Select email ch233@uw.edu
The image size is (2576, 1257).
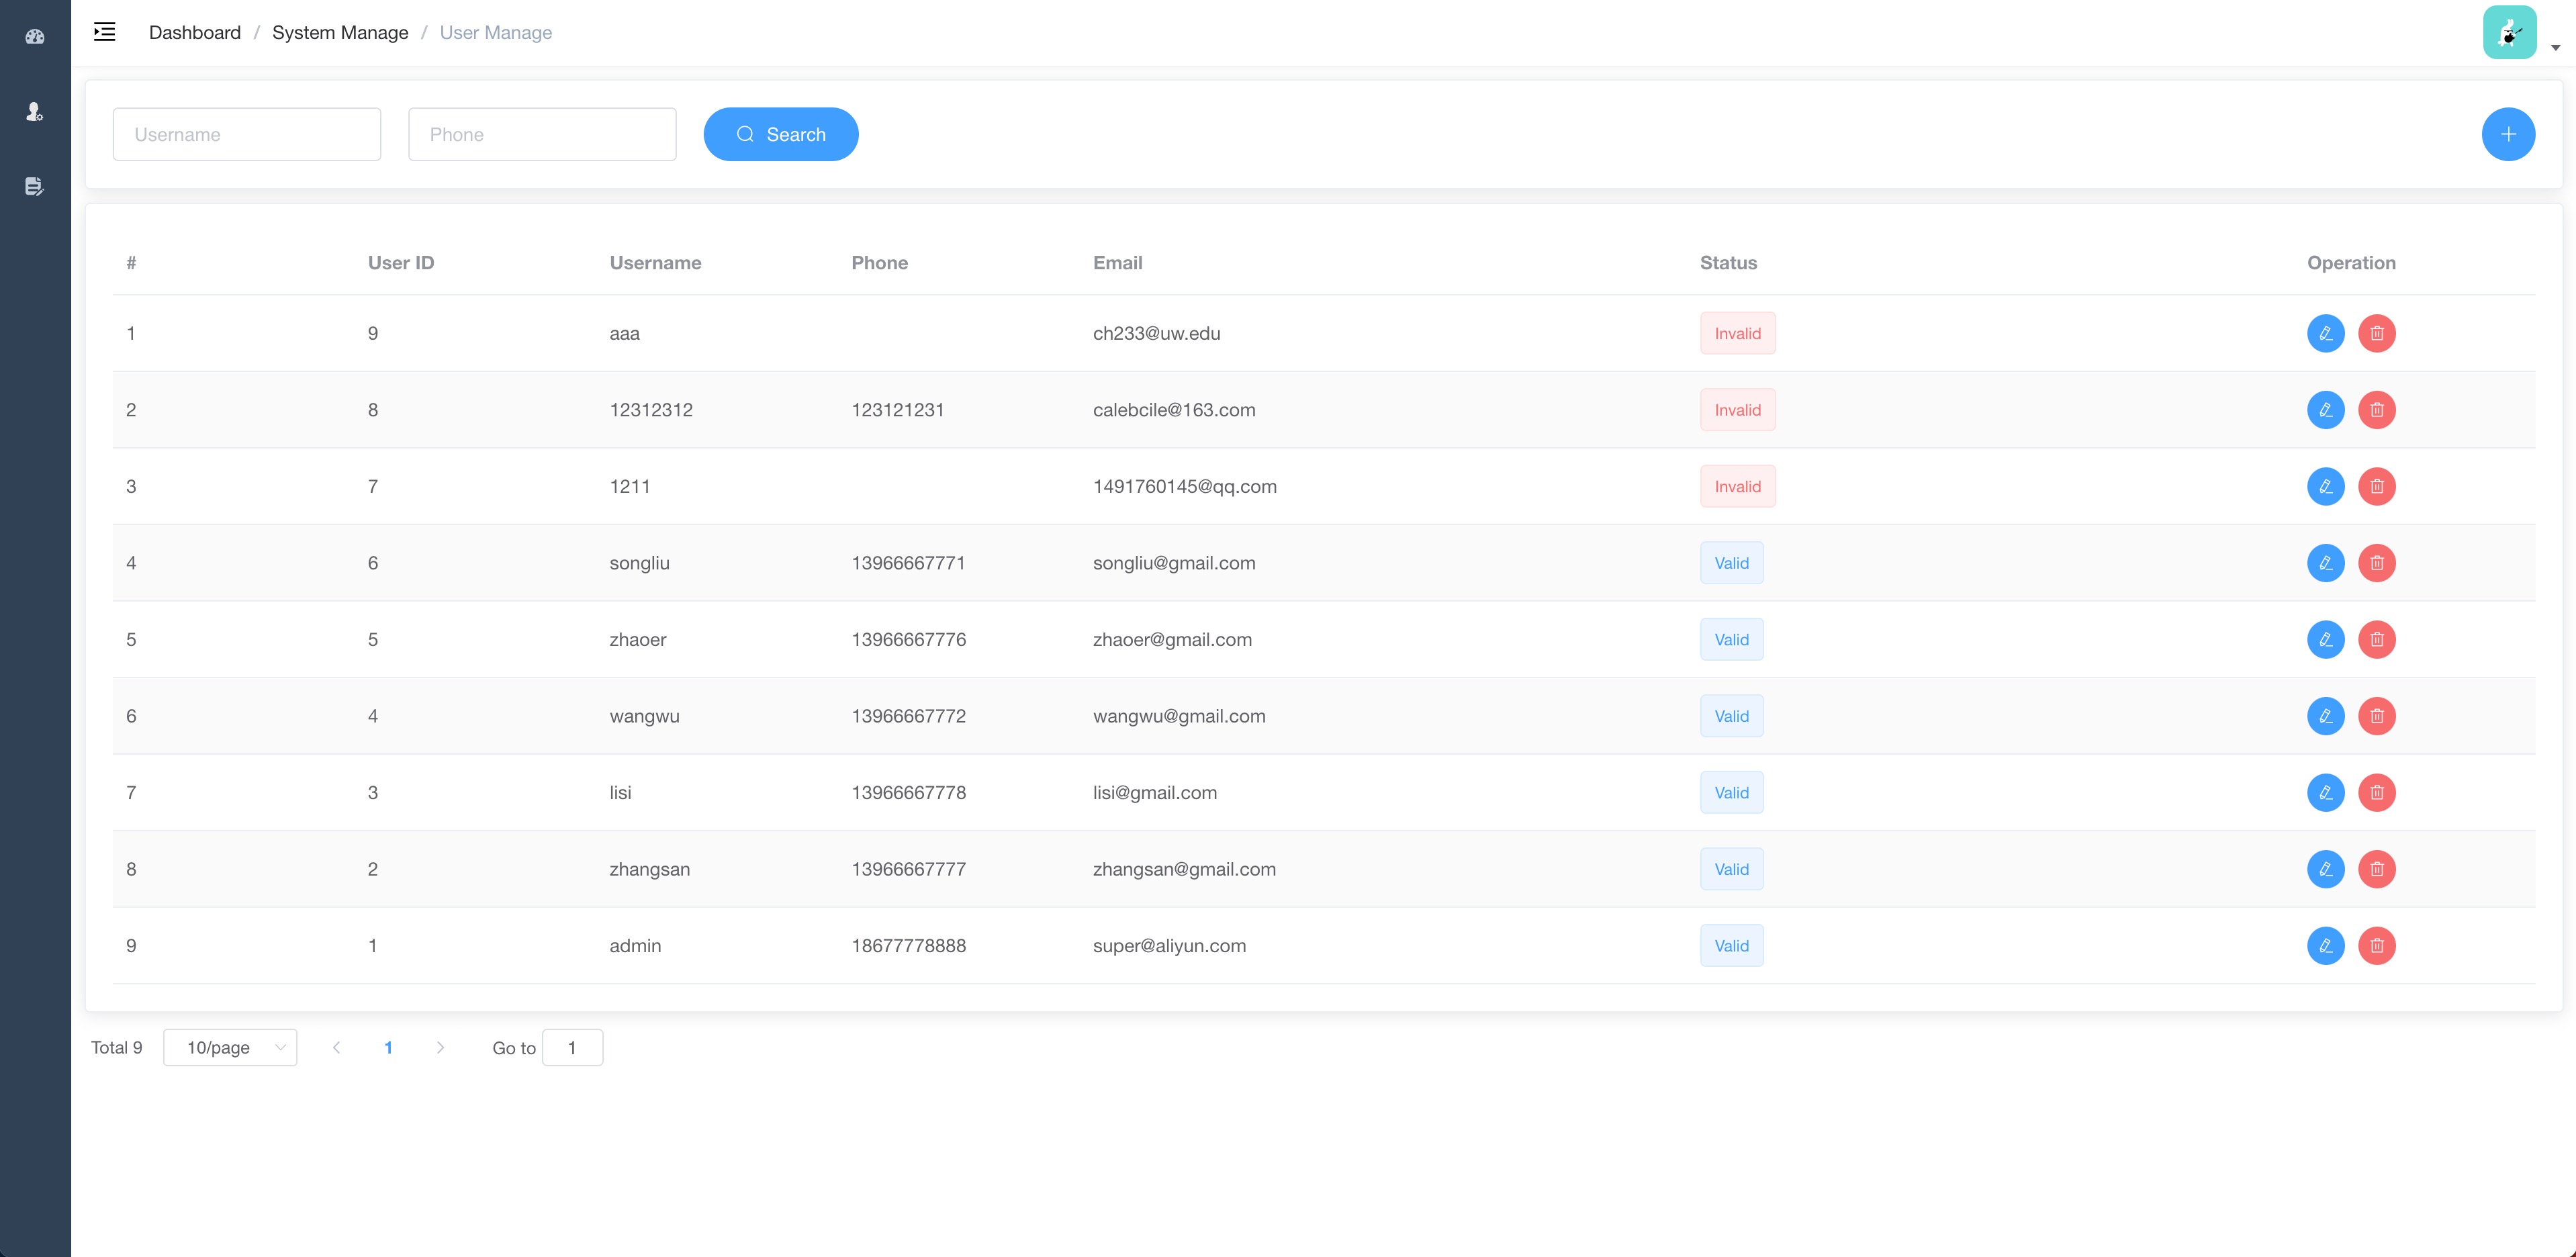coord(1156,333)
